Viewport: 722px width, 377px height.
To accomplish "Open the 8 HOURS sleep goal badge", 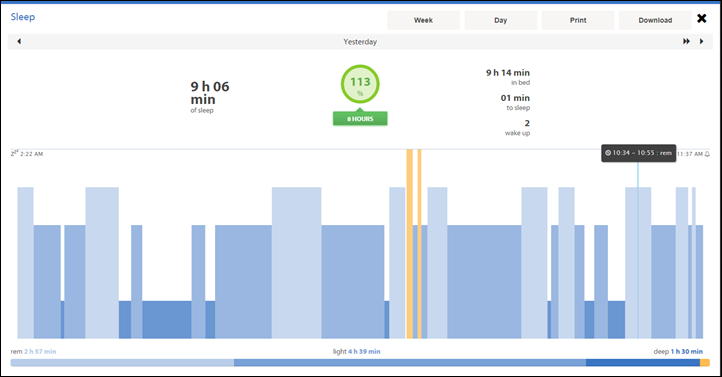I will point(360,119).
